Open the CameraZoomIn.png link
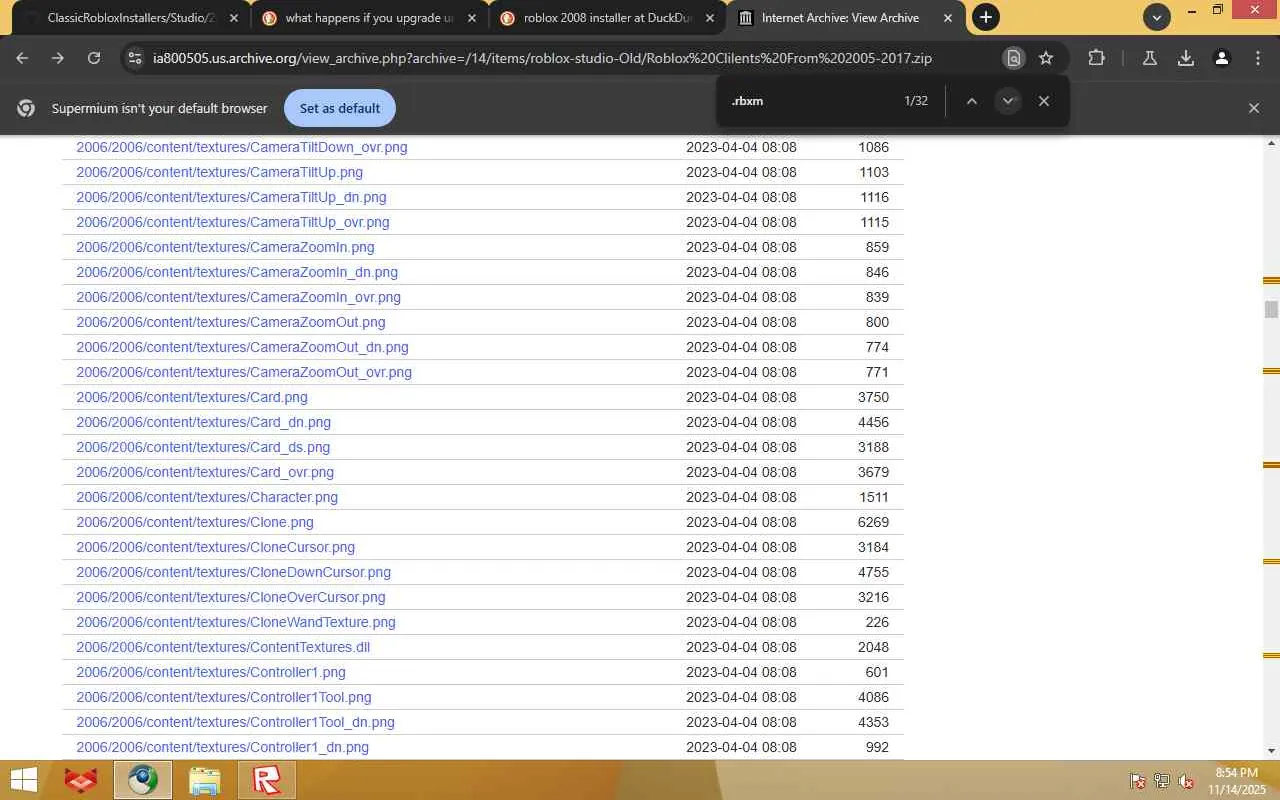The height and width of the screenshot is (800, 1280). pyautogui.click(x=225, y=247)
